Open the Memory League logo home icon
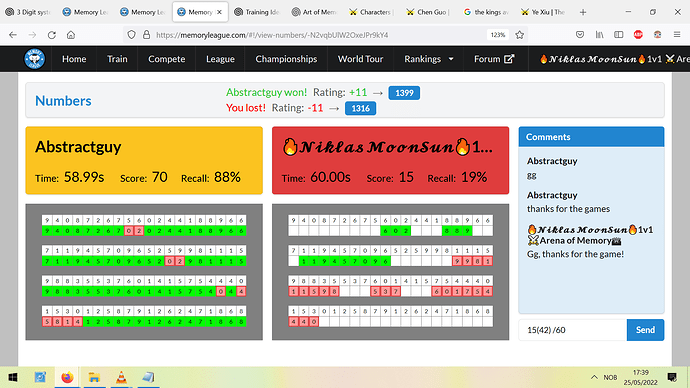This screenshot has height=388, width=690. coord(35,59)
